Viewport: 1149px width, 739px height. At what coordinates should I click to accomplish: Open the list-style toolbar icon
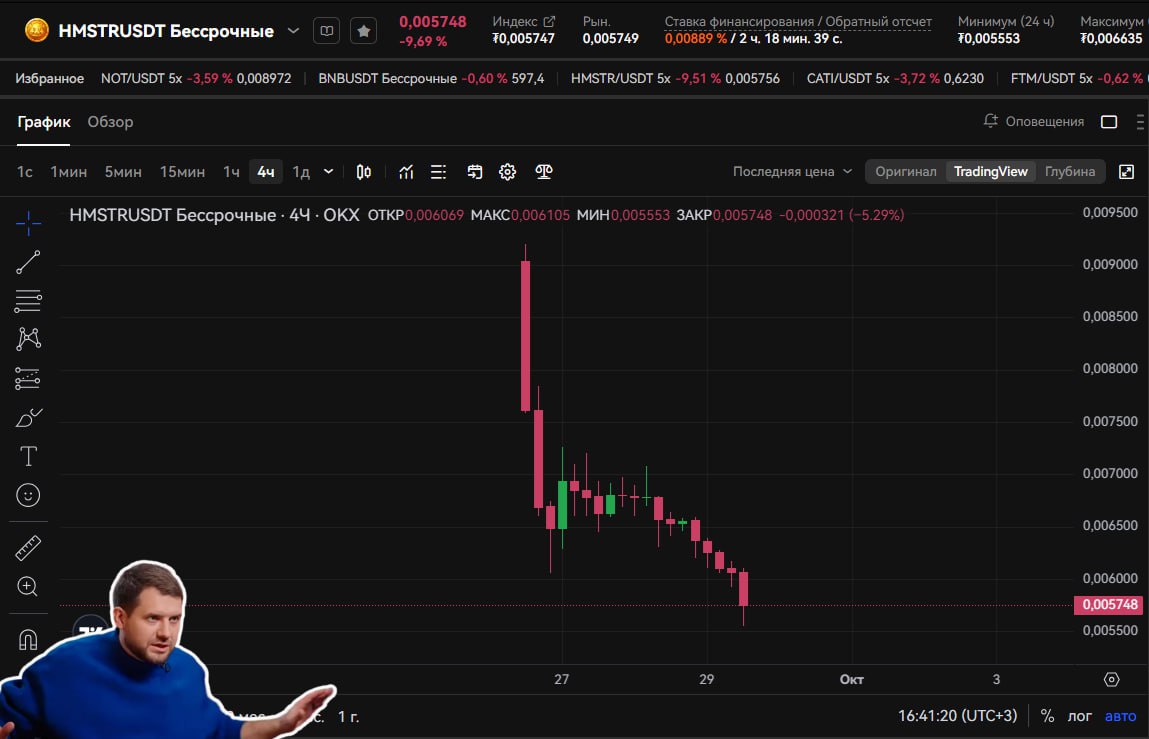438,172
